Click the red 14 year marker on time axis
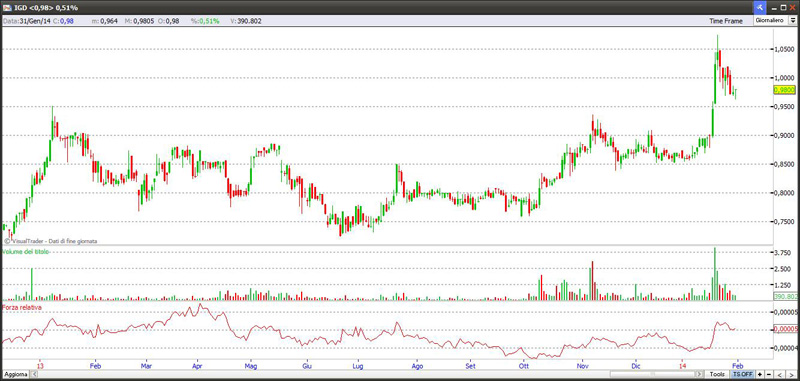The width and height of the screenshot is (800, 381). pos(683,366)
